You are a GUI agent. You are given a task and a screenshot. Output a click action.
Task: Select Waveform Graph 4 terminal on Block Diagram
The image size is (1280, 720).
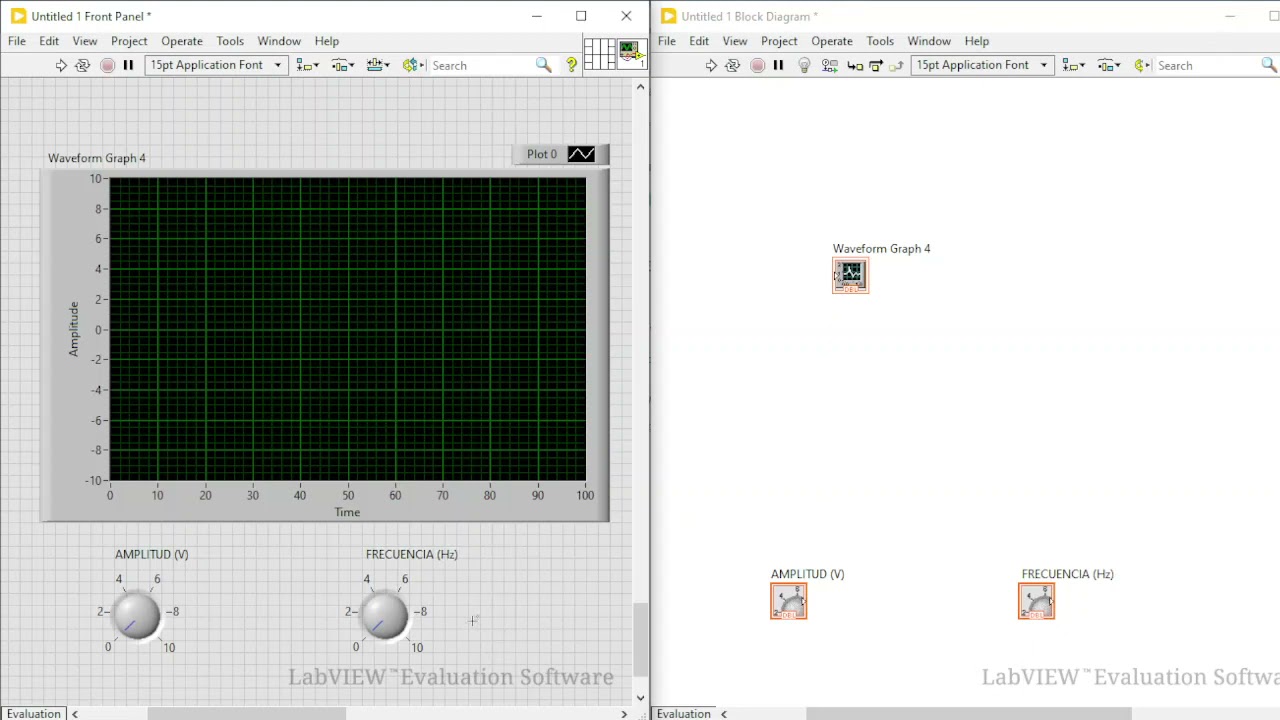pyautogui.click(x=851, y=276)
